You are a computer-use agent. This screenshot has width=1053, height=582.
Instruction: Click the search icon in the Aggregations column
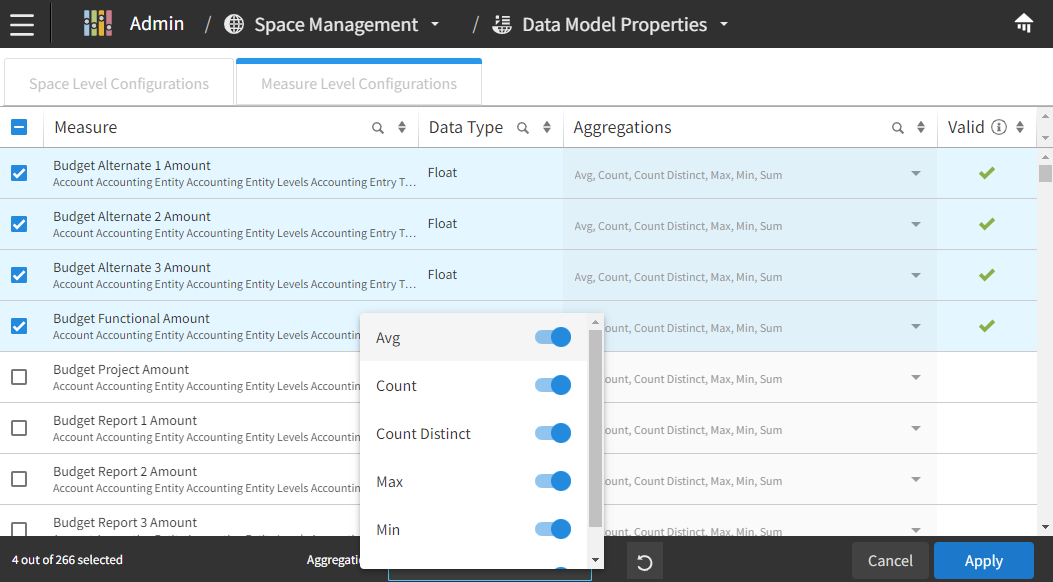point(899,127)
